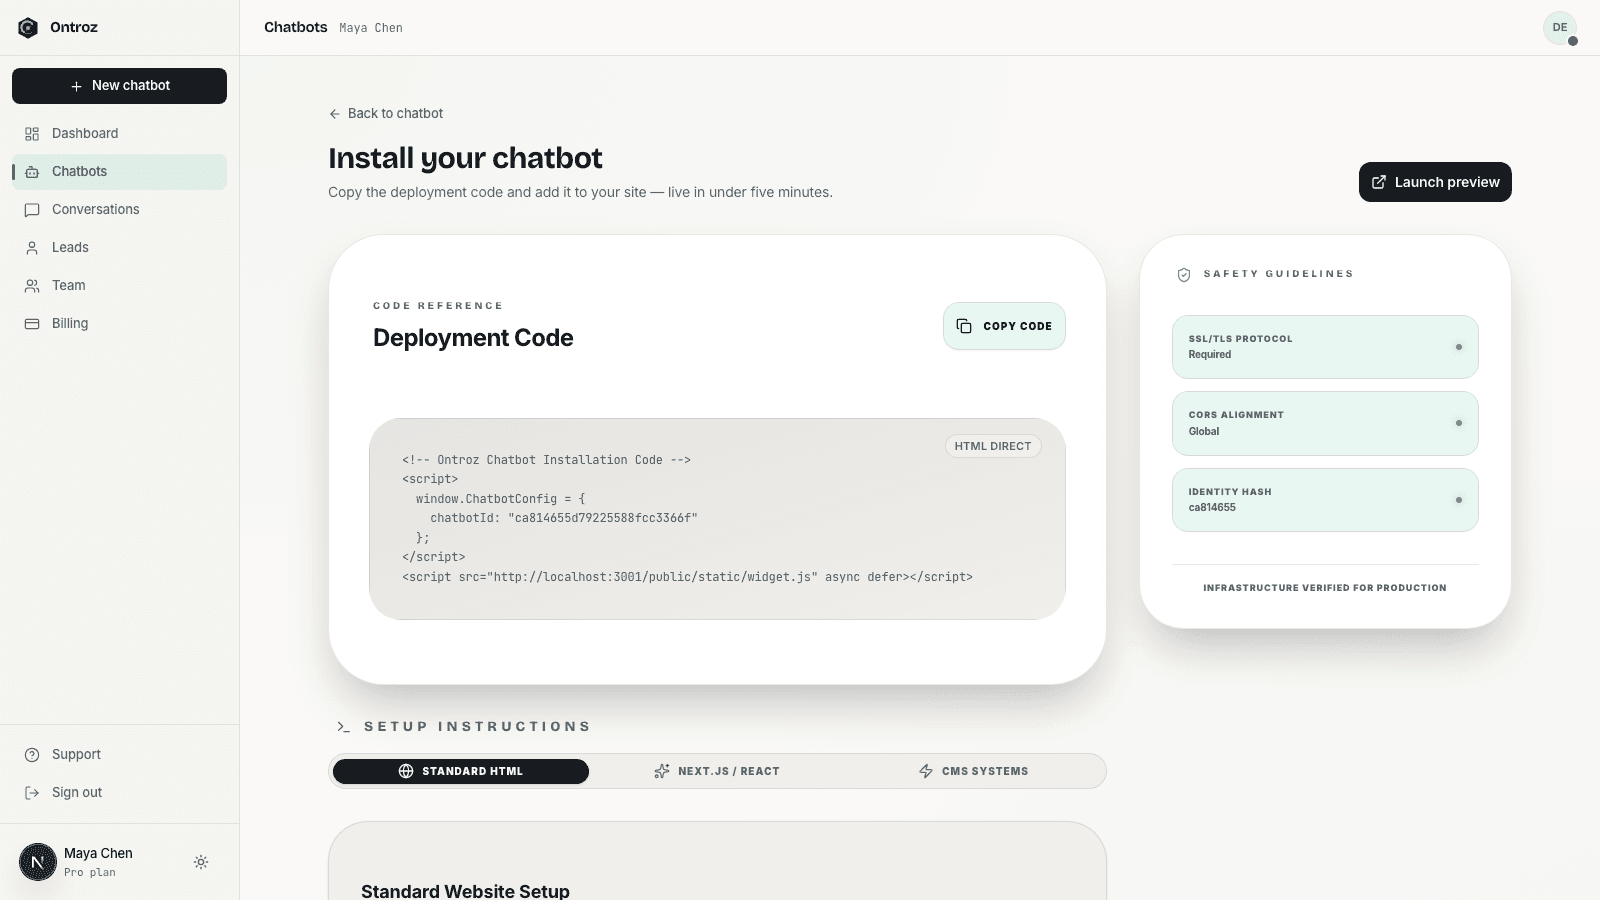Image resolution: width=1600 pixels, height=900 pixels.
Task: Click the Installation Code comment line
Action: [x=547, y=460]
